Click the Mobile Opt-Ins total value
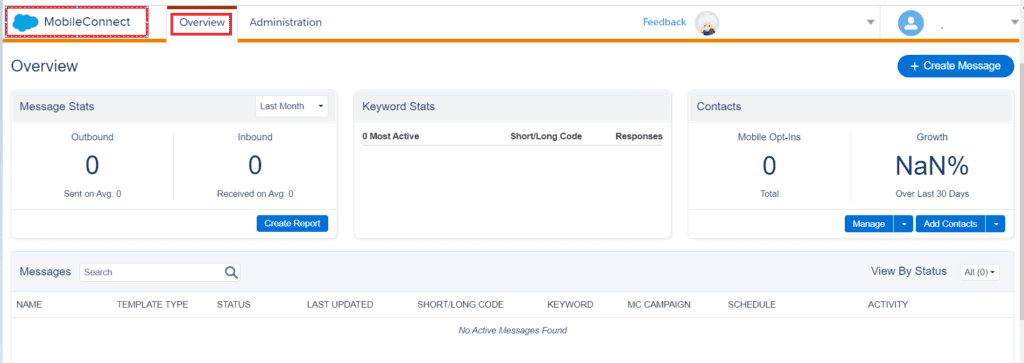Screen dimensions: 1024x363 (x=769, y=166)
